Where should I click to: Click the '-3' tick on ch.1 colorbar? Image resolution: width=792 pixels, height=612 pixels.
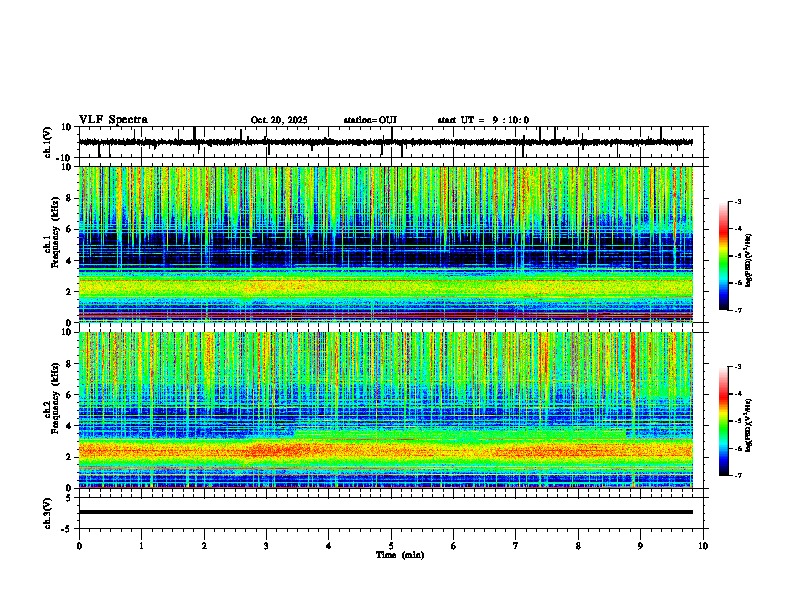[x=738, y=201]
